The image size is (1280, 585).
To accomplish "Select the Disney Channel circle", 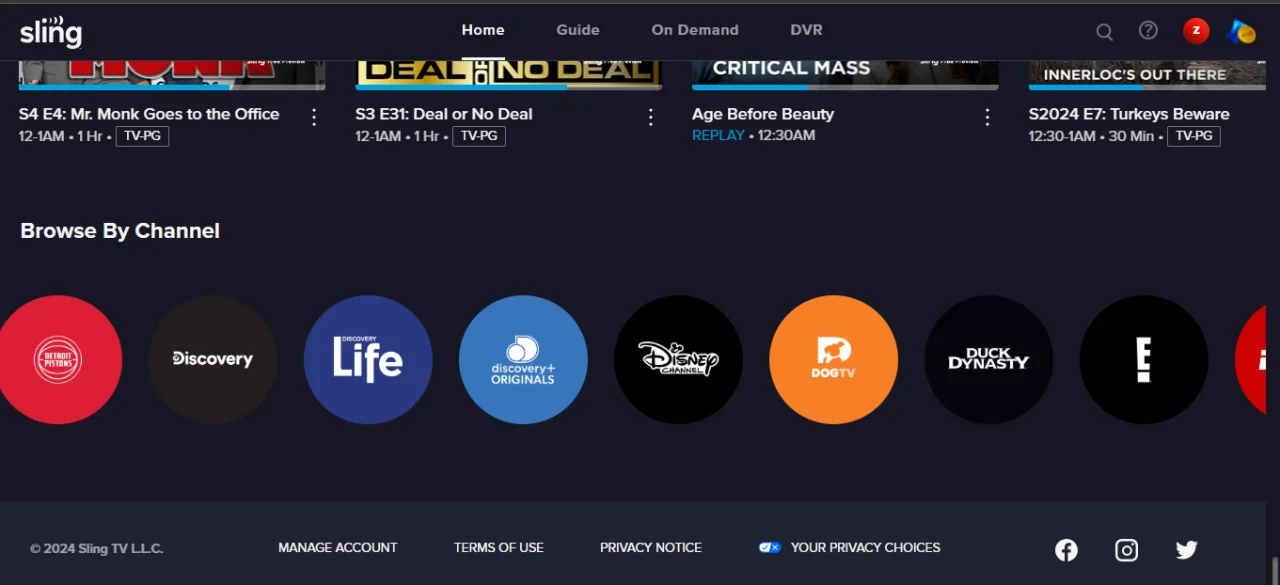I will click(x=678, y=360).
